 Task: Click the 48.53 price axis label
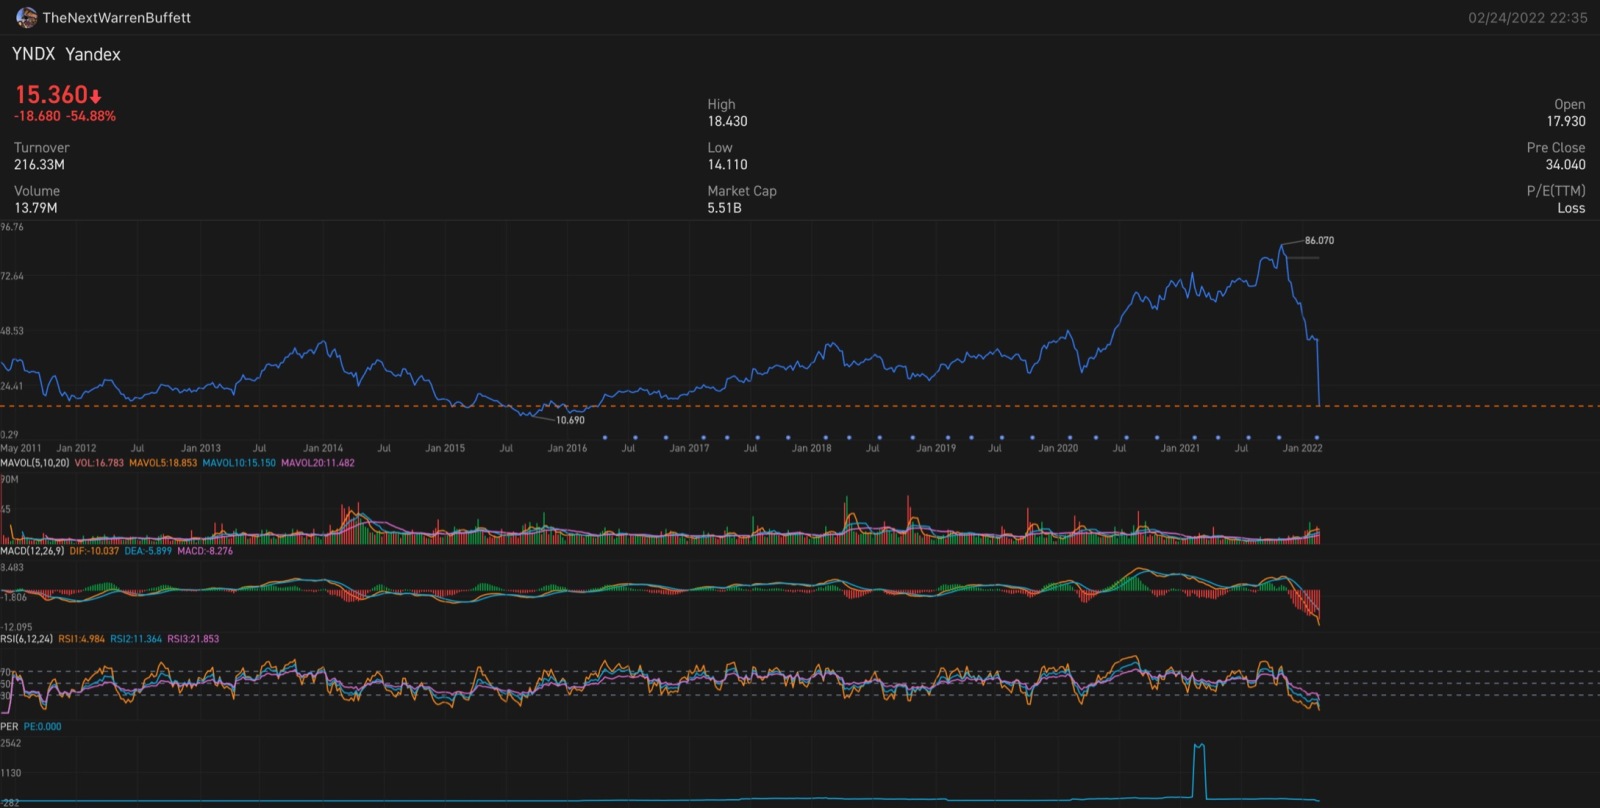pos(12,330)
